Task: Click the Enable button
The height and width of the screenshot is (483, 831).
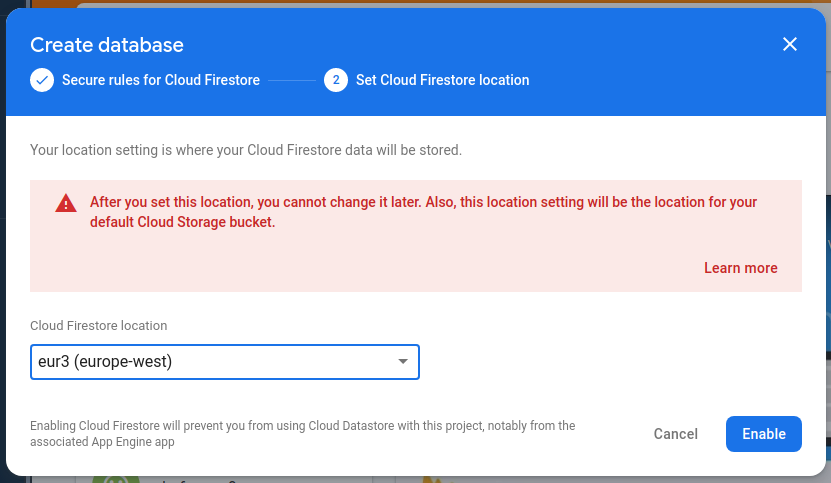Action: (x=764, y=434)
